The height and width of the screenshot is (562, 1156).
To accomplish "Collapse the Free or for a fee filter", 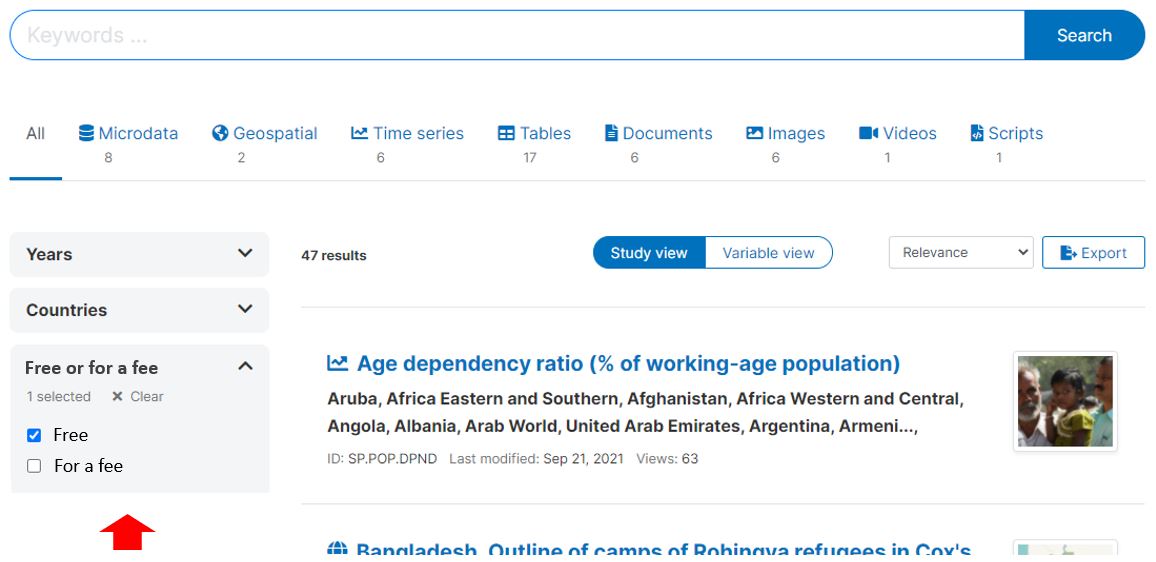I will (245, 367).
